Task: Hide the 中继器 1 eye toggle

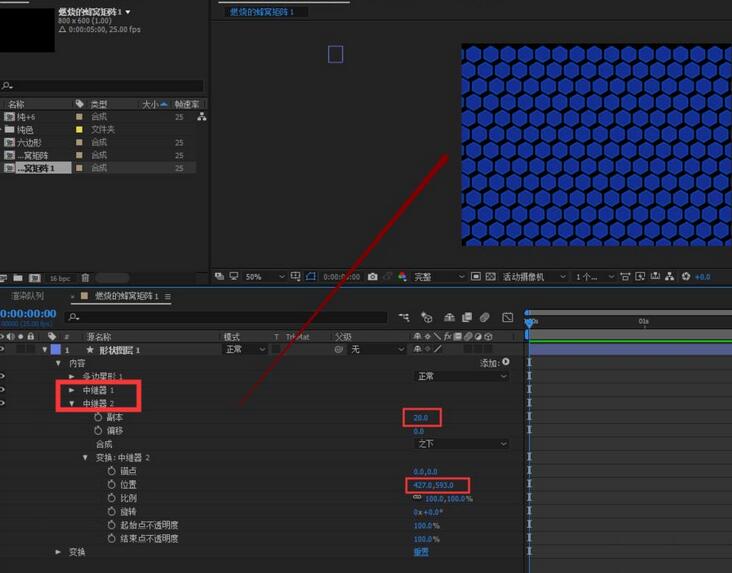Action: point(2,389)
